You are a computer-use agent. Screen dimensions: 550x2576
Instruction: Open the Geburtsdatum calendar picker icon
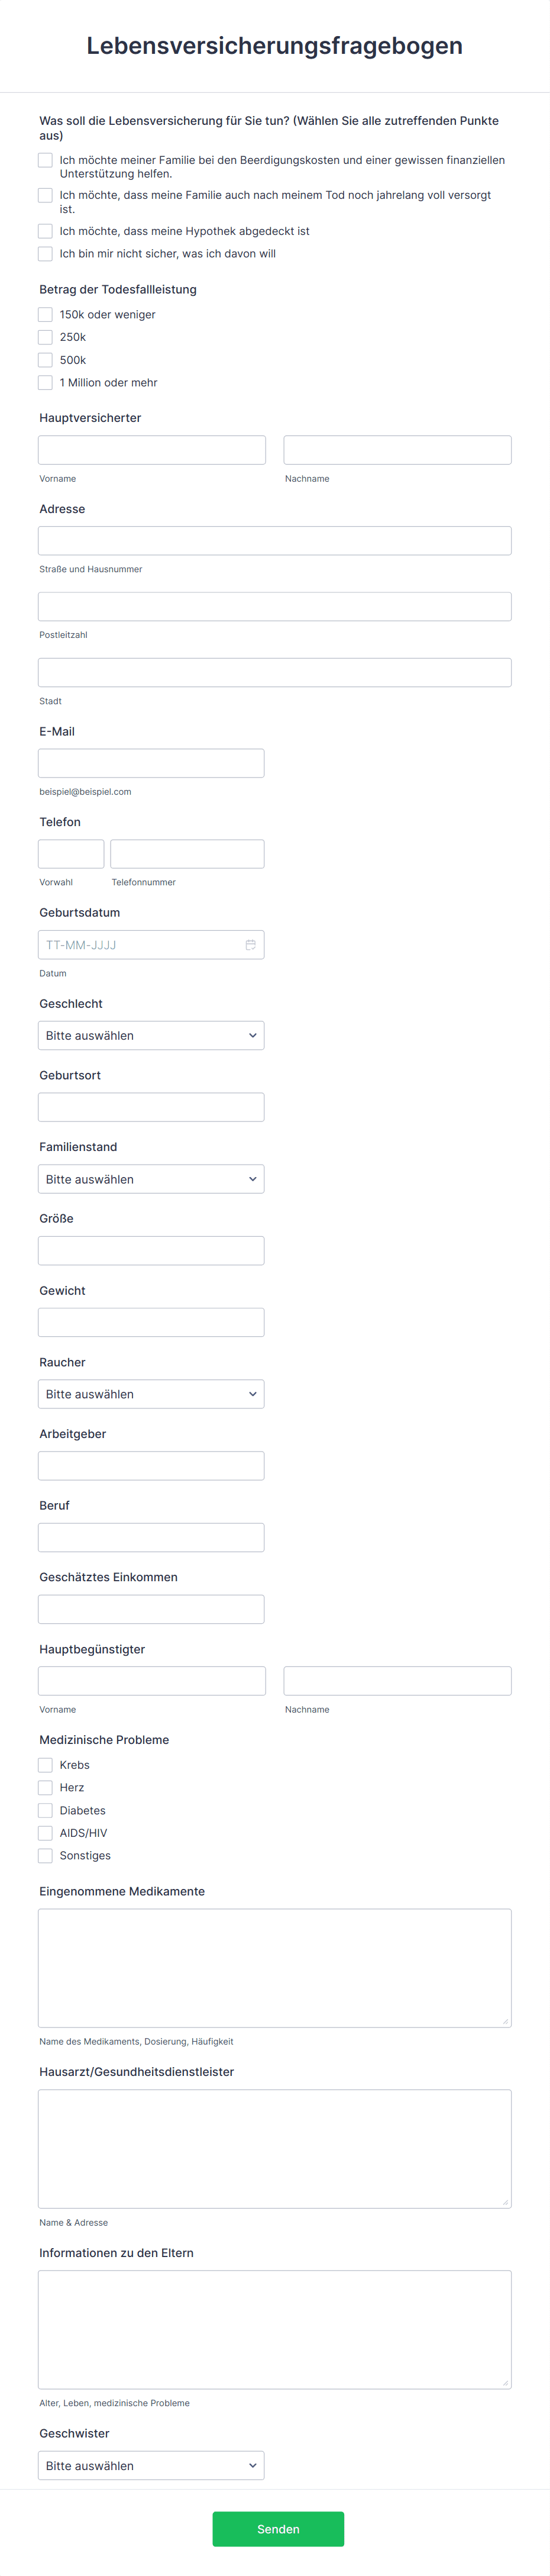coord(250,945)
